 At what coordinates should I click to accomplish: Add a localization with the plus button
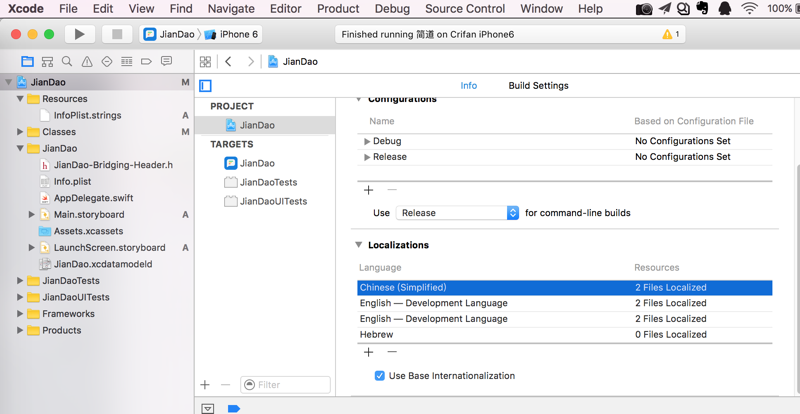(x=368, y=352)
